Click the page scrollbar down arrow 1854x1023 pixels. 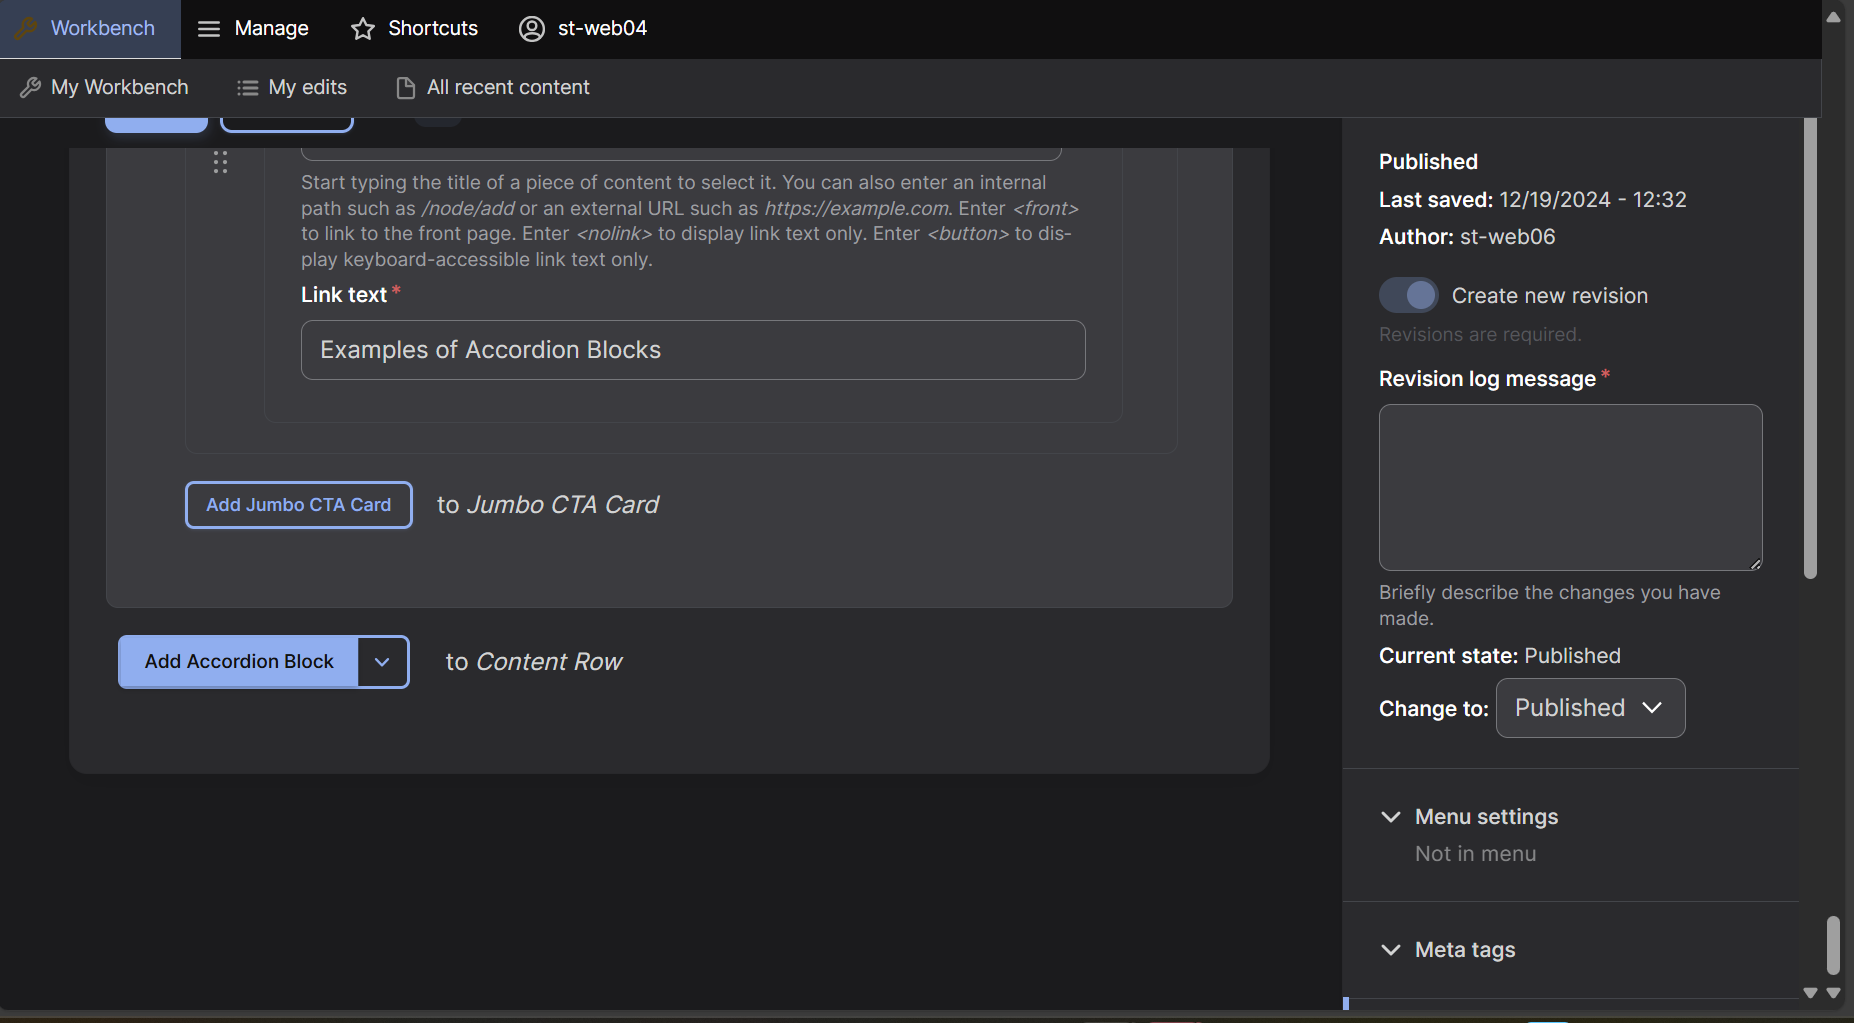1833,993
